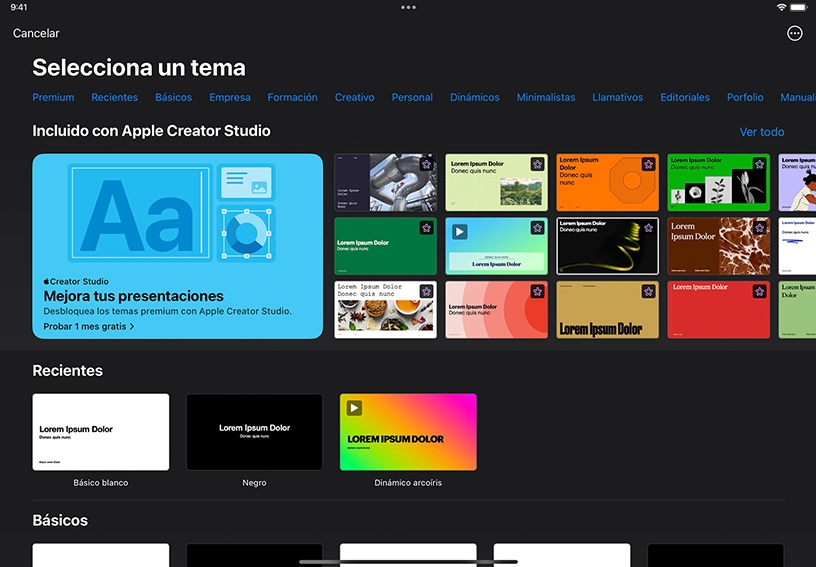Jump to the Personal category
The height and width of the screenshot is (567, 816).
tap(412, 97)
